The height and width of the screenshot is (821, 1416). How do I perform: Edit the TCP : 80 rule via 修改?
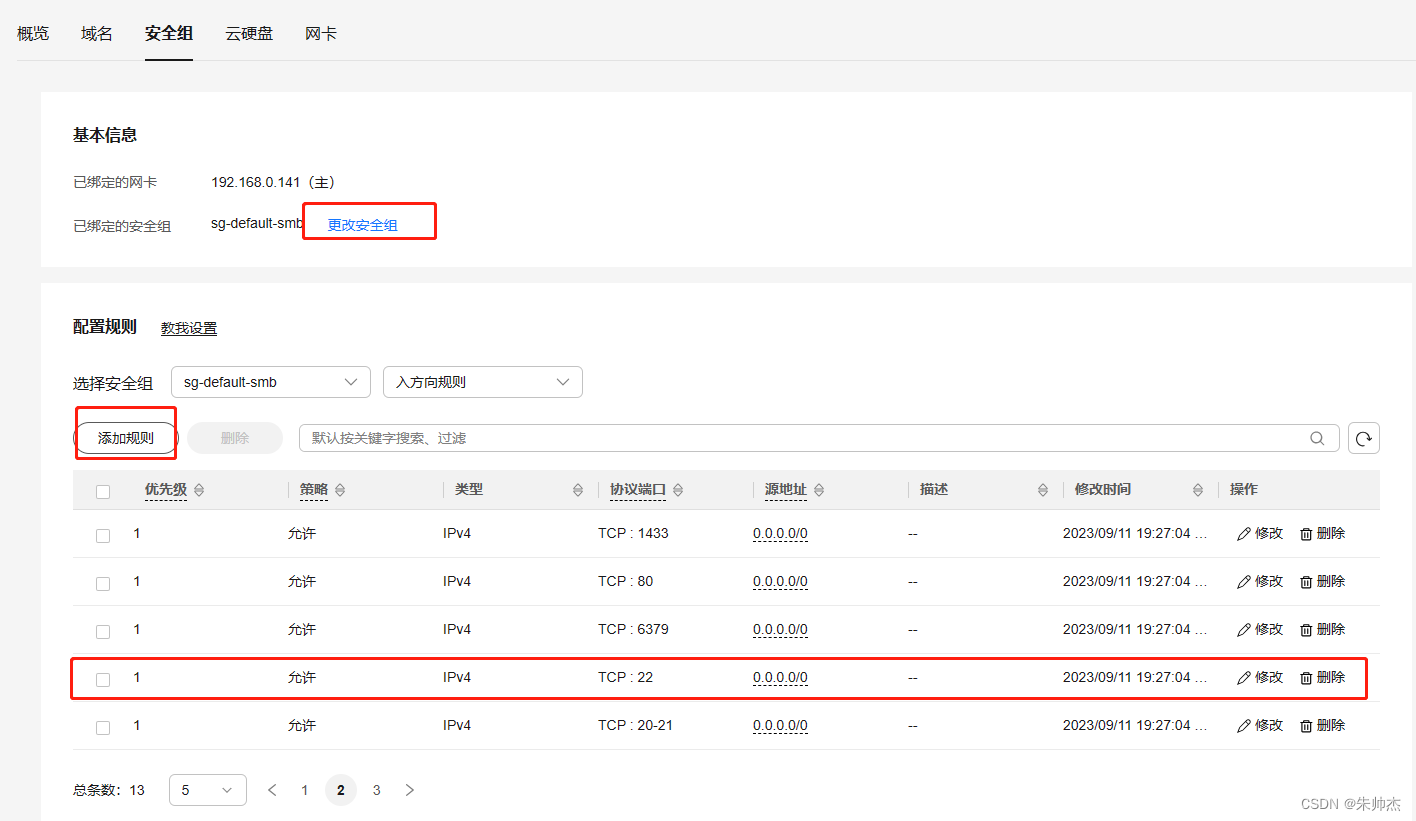[x=1260, y=582]
